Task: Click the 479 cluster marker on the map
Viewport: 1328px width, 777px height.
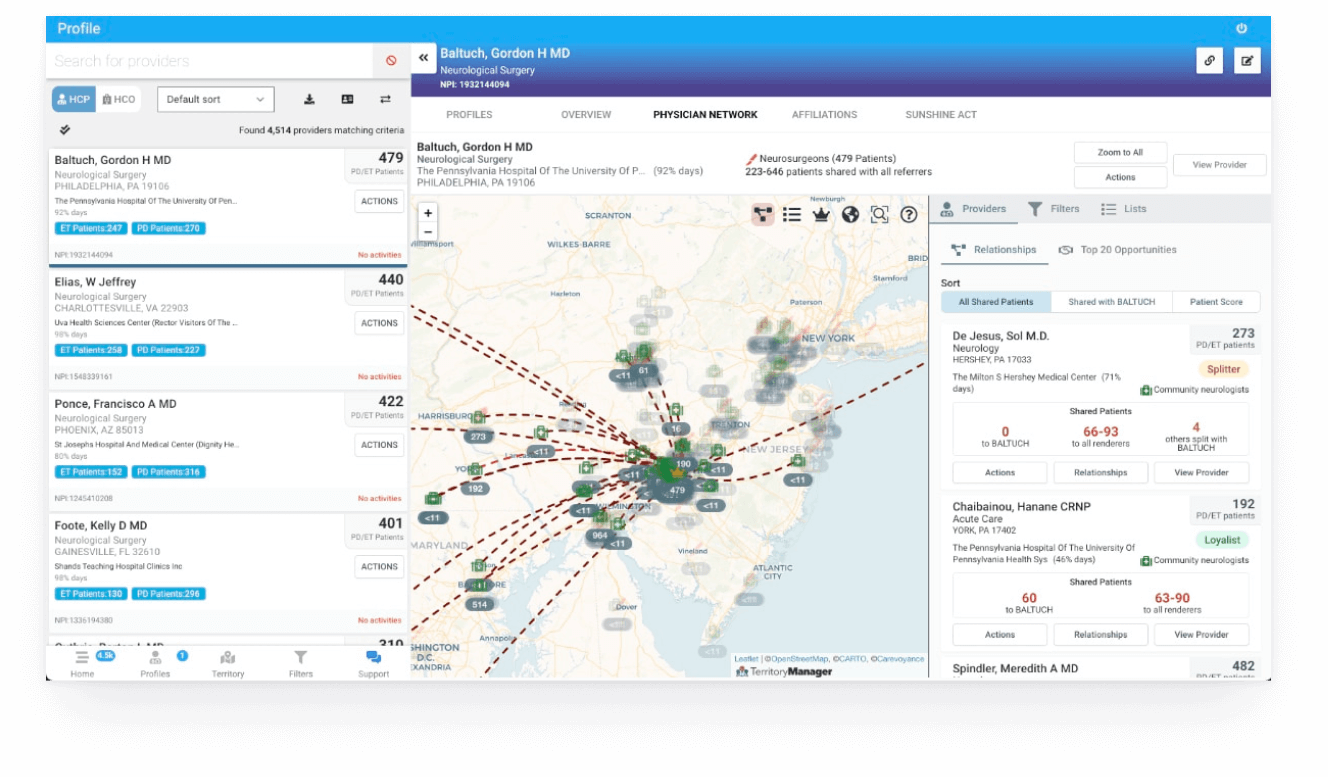Action: pos(678,490)
